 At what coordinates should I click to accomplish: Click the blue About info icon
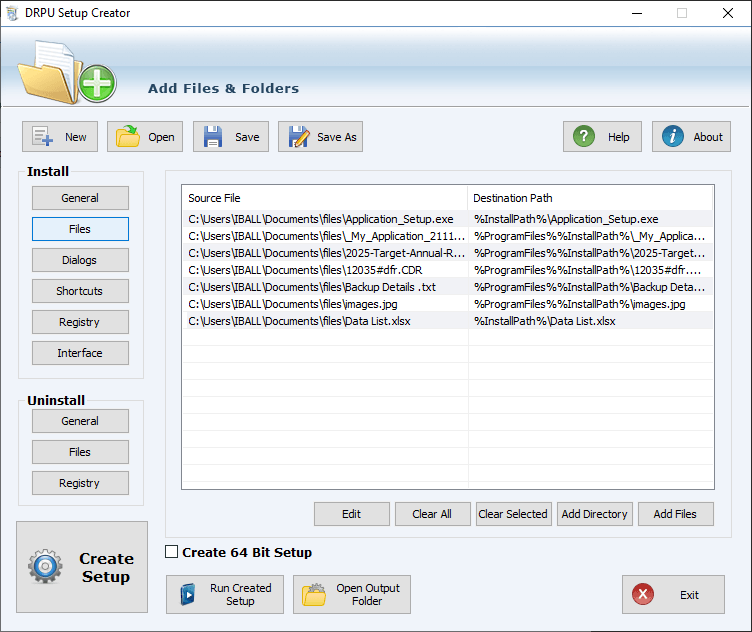click(x=673, y=137)
